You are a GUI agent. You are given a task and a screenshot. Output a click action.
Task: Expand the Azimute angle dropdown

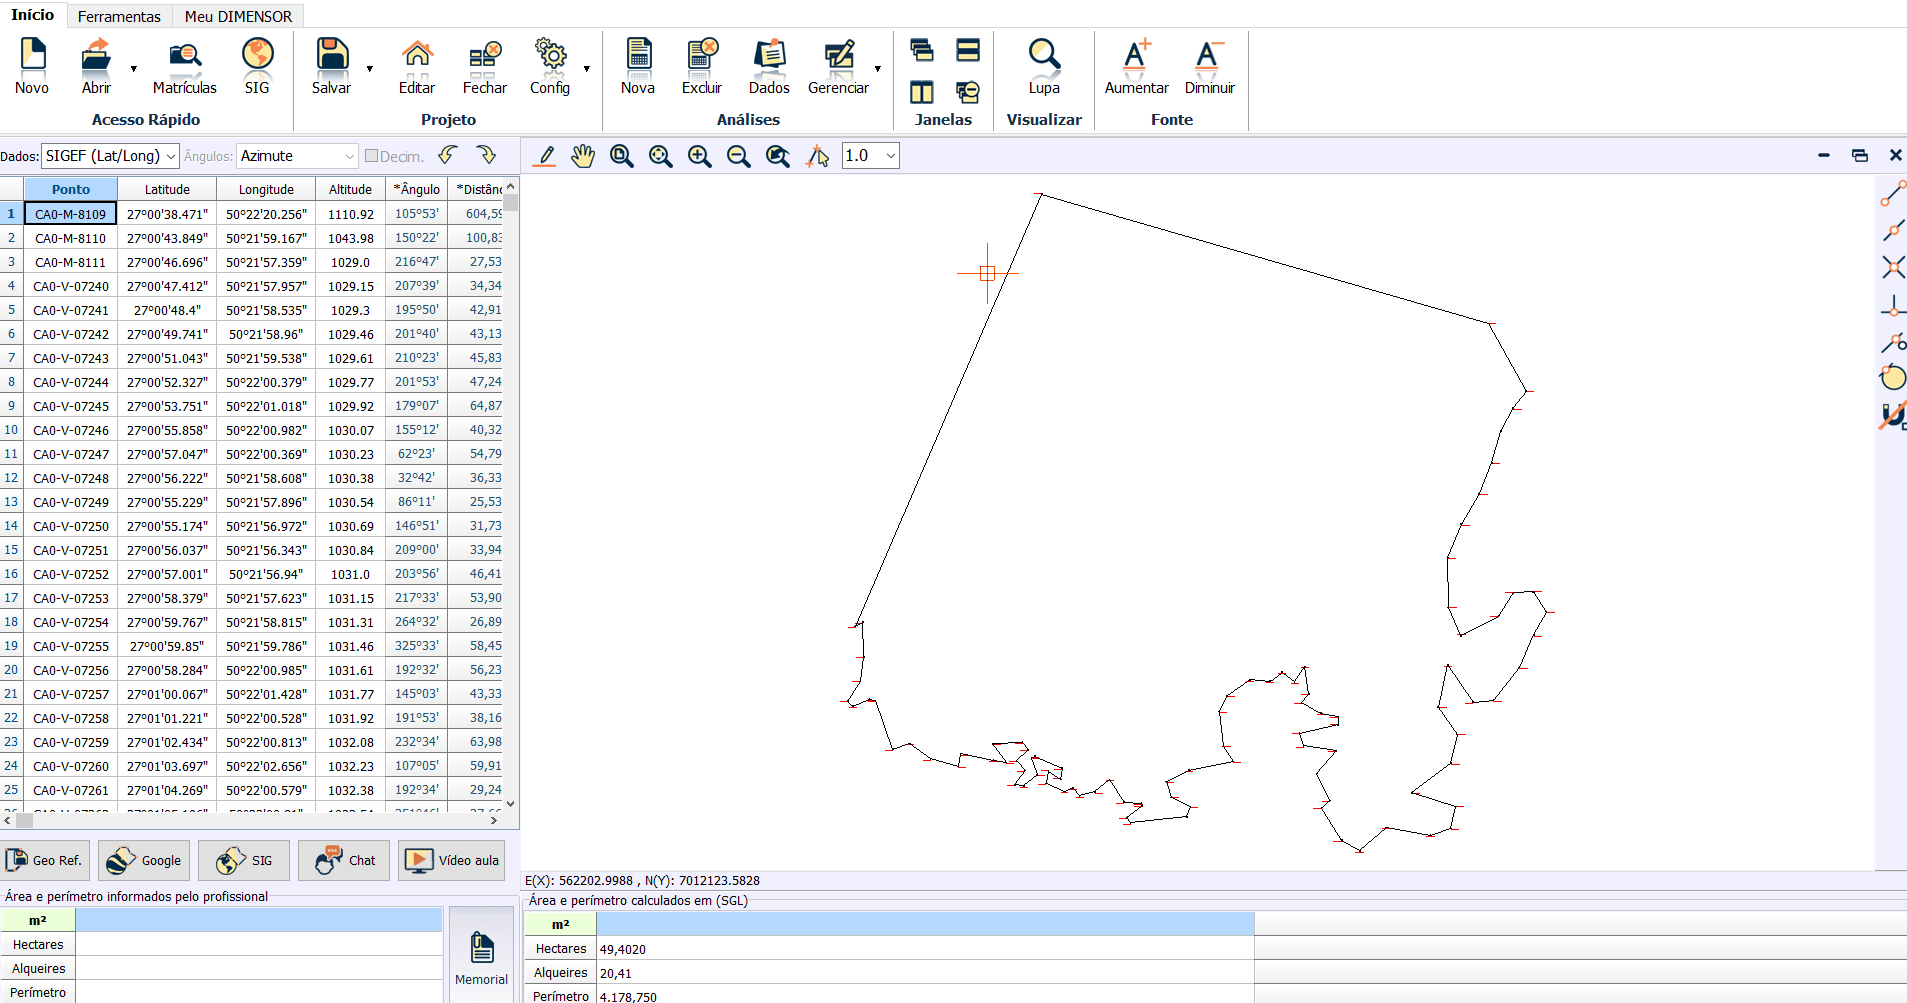297,156
